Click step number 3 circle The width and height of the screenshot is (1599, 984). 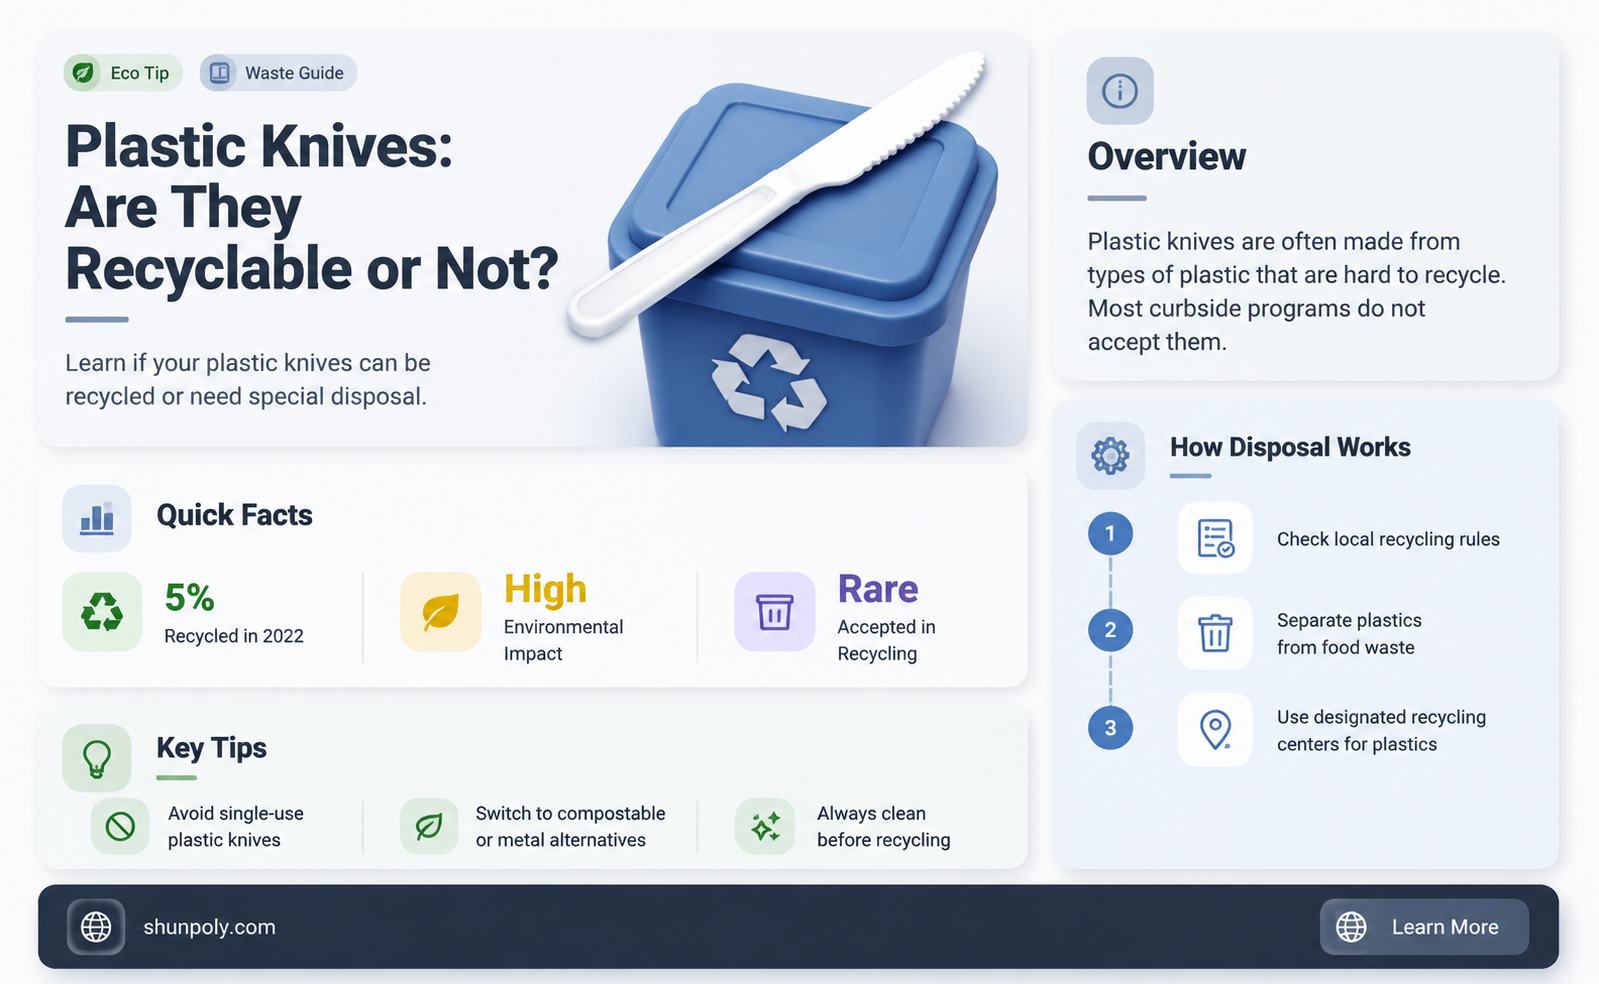pos(1110,728)
